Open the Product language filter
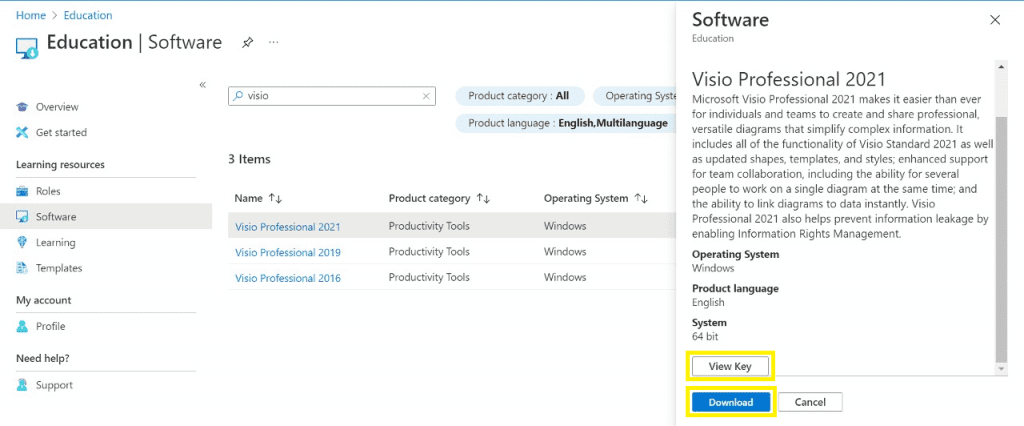Viewport: 1024px width, 426px height. point(567,122)
